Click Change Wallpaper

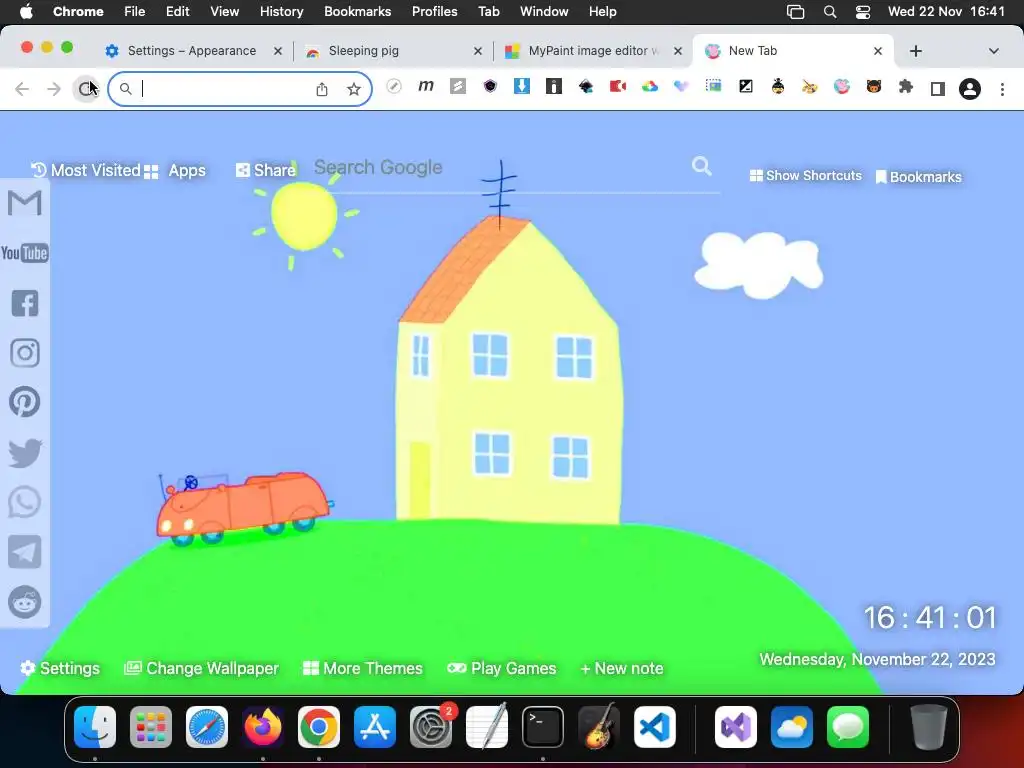201,668
